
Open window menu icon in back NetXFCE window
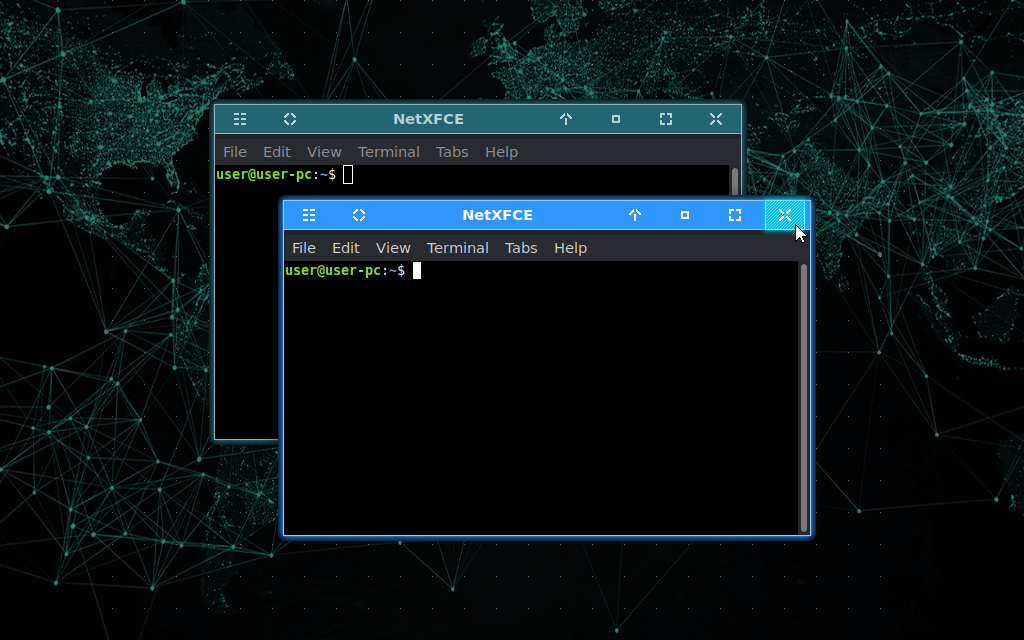click(240, 119)
